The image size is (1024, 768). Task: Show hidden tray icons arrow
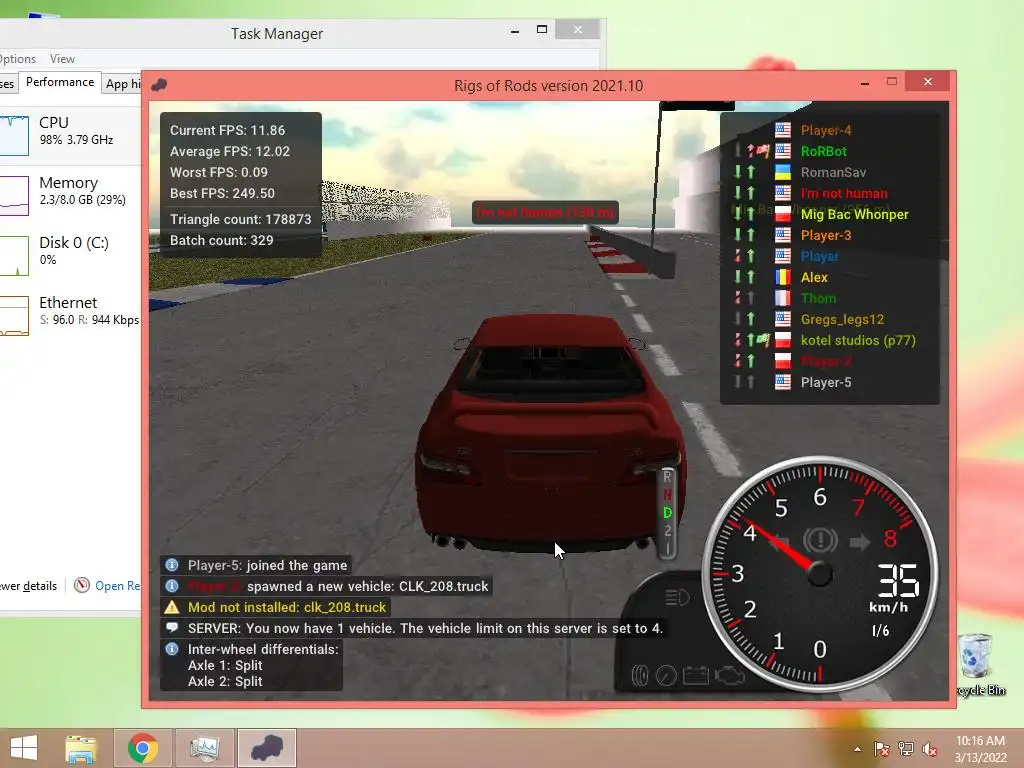857,750
